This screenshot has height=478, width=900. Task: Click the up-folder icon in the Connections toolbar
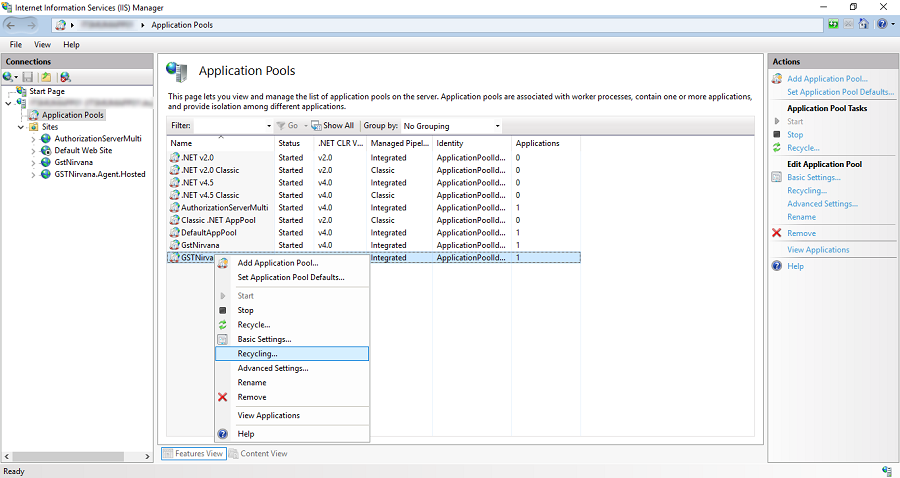pos(46,77)
